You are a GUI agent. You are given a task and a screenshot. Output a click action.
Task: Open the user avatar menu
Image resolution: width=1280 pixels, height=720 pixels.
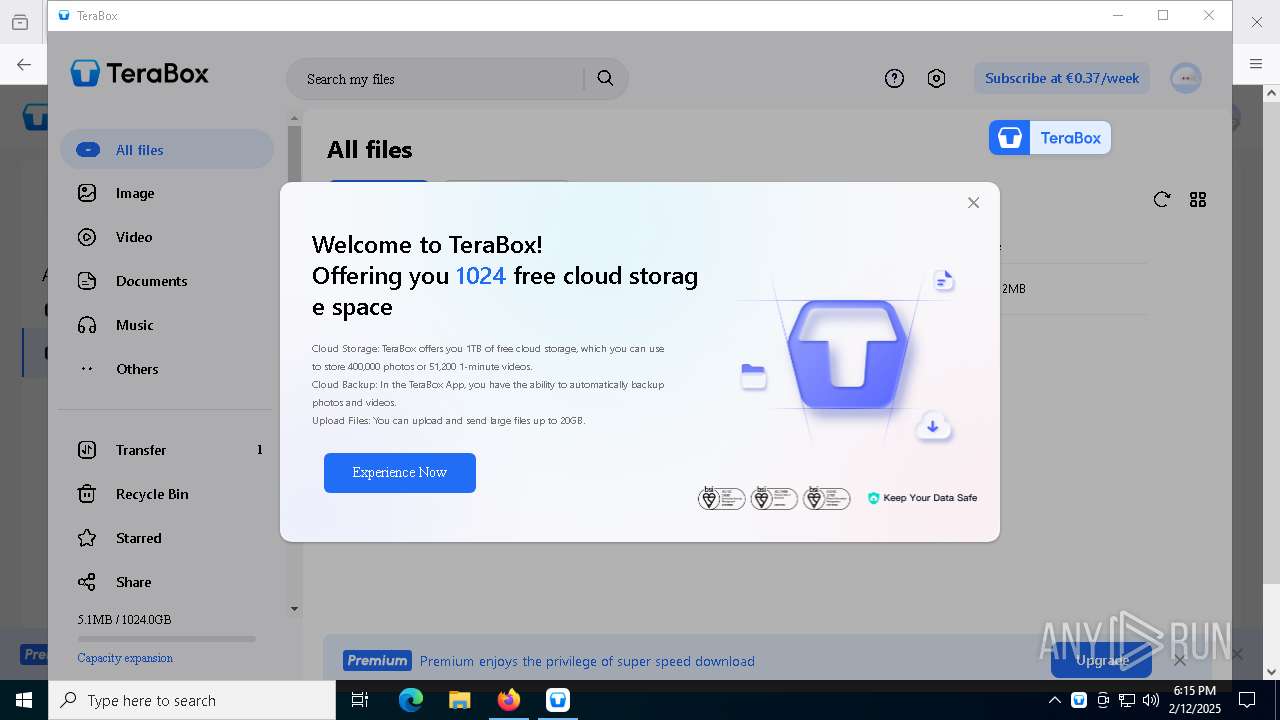(x=1186, y=78)
